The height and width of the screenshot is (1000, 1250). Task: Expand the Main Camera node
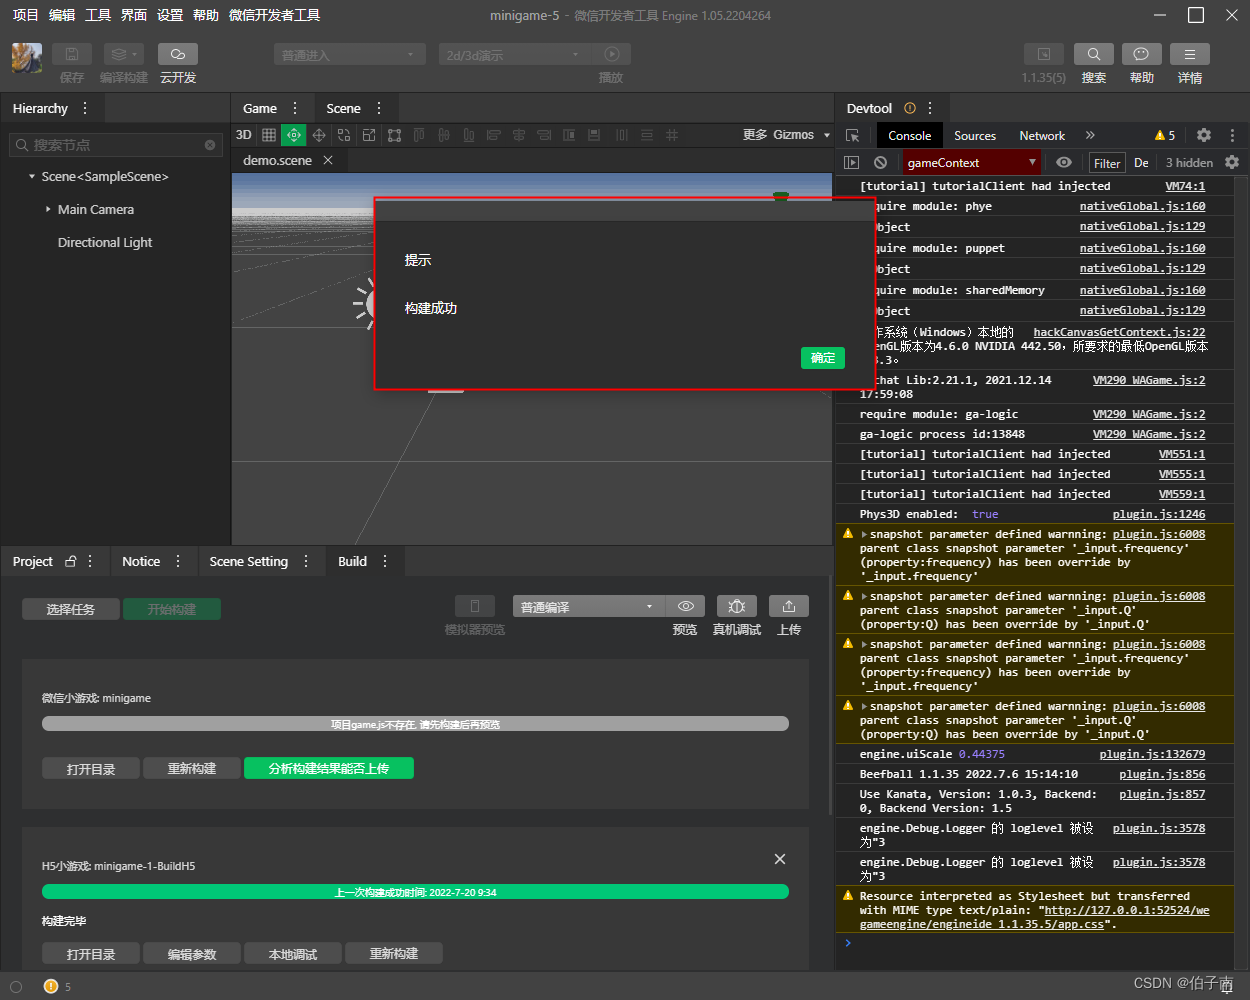tap(48, 210)
